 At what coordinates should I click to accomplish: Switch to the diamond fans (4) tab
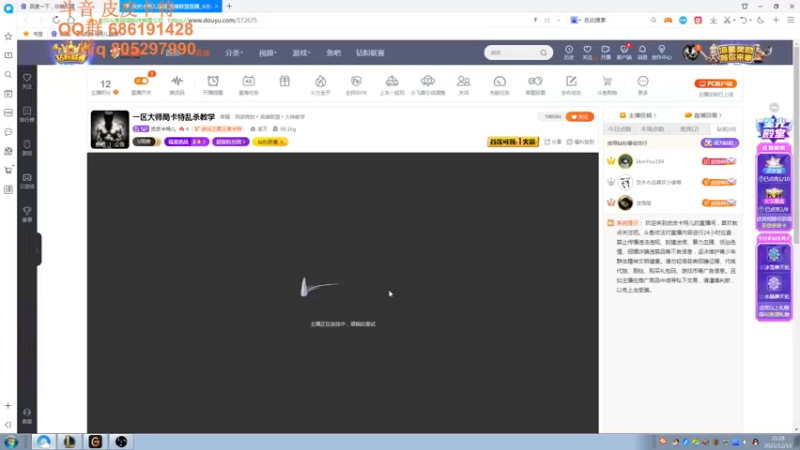[726, 129]
